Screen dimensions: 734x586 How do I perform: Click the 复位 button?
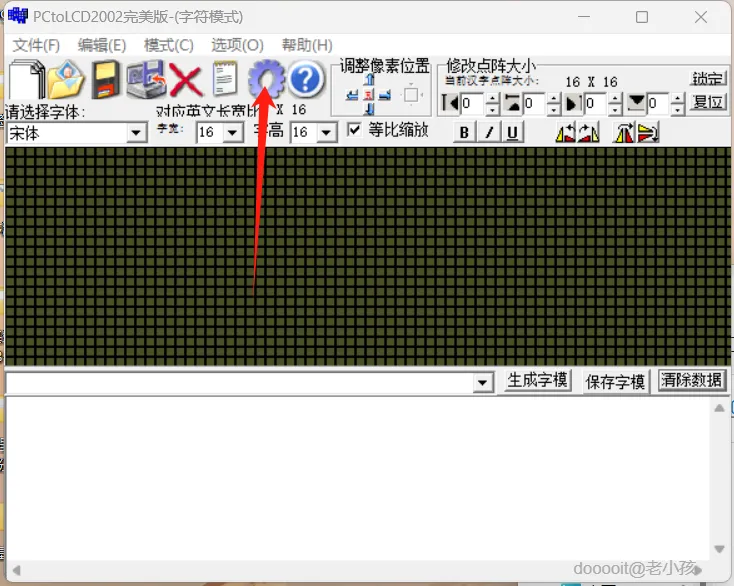pyautogui.click(x=708, y=102)
